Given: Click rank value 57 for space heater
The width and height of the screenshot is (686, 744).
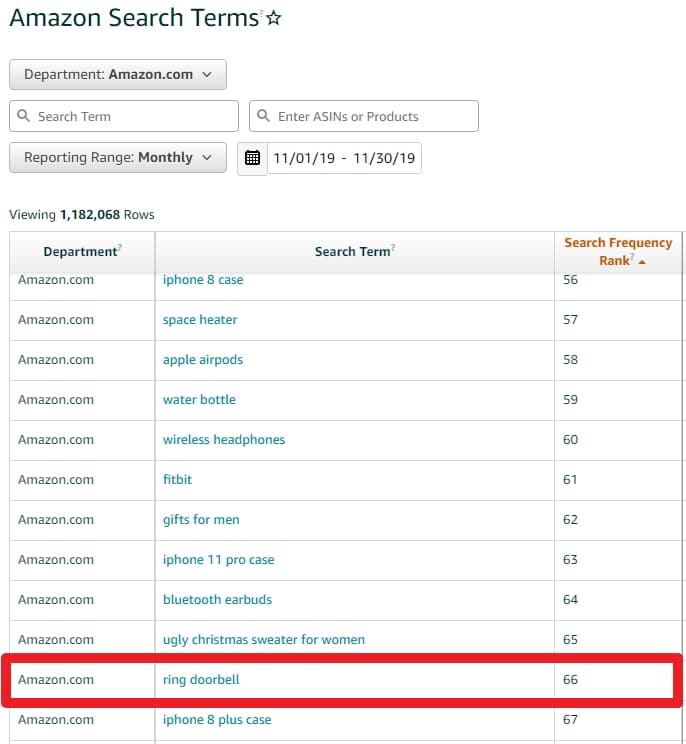Looking at the screenshot, I should pyautogui.click(x=570, y=320).
